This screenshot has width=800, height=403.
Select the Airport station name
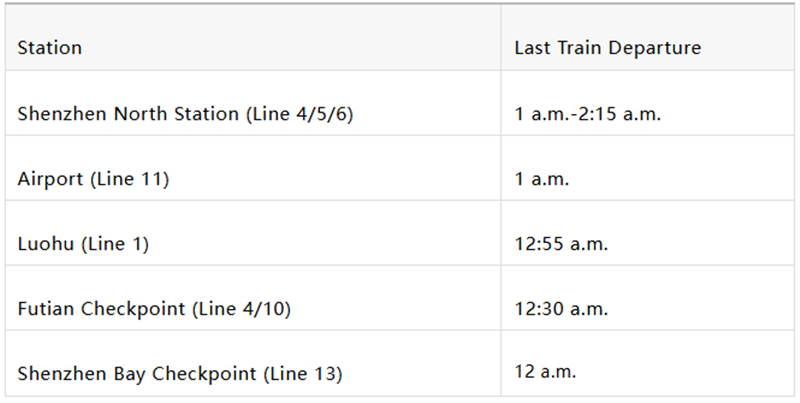48,179
